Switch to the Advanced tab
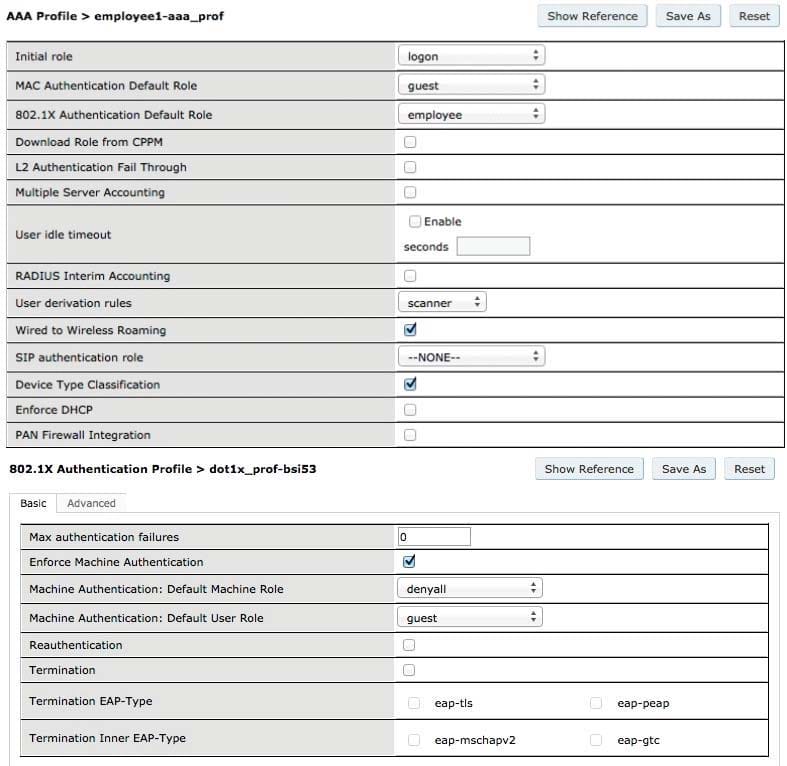The height and width of the screenshot is (766, 787). click(x=91, y=503)
